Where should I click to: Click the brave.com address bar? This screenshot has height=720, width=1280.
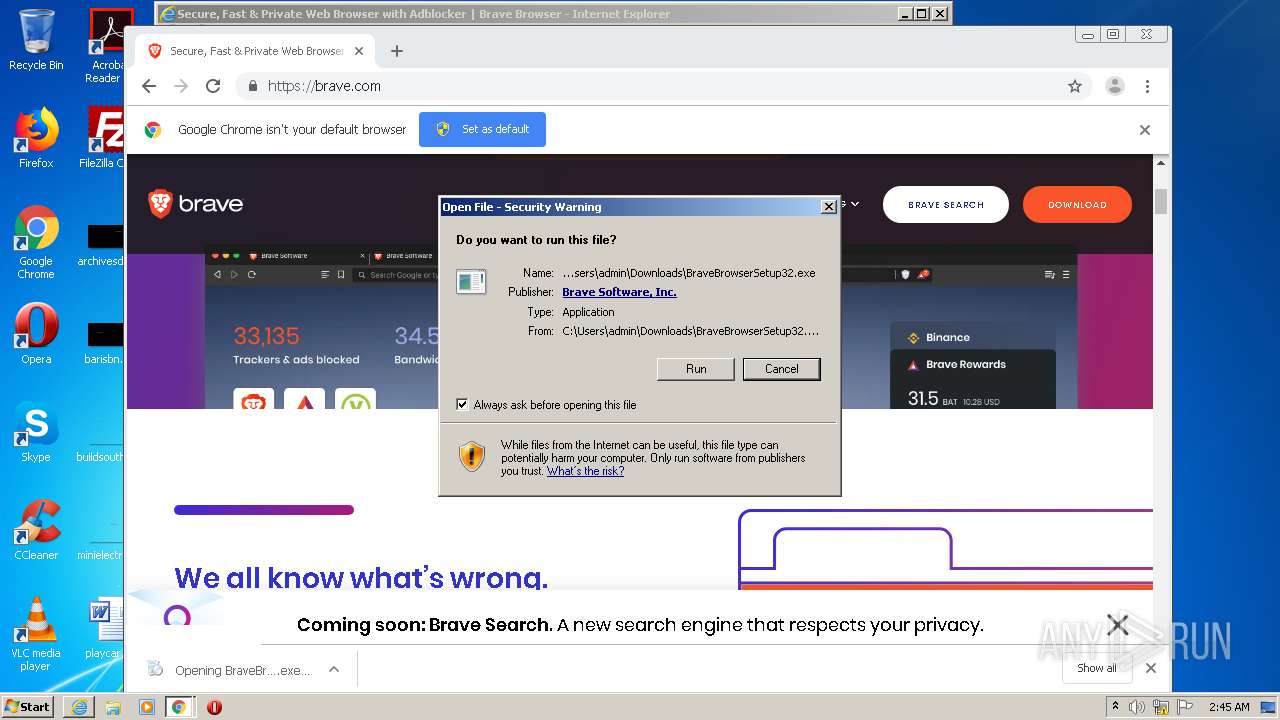(x=660, y=86)
